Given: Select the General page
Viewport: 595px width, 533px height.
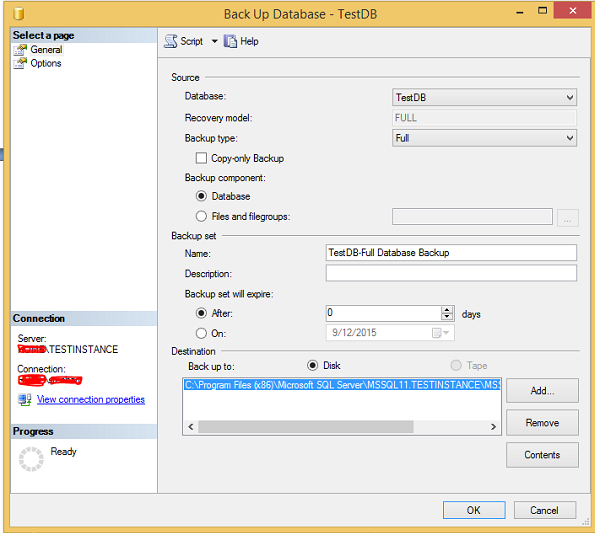Looking at the screenshot, I should tap(46, 50).
